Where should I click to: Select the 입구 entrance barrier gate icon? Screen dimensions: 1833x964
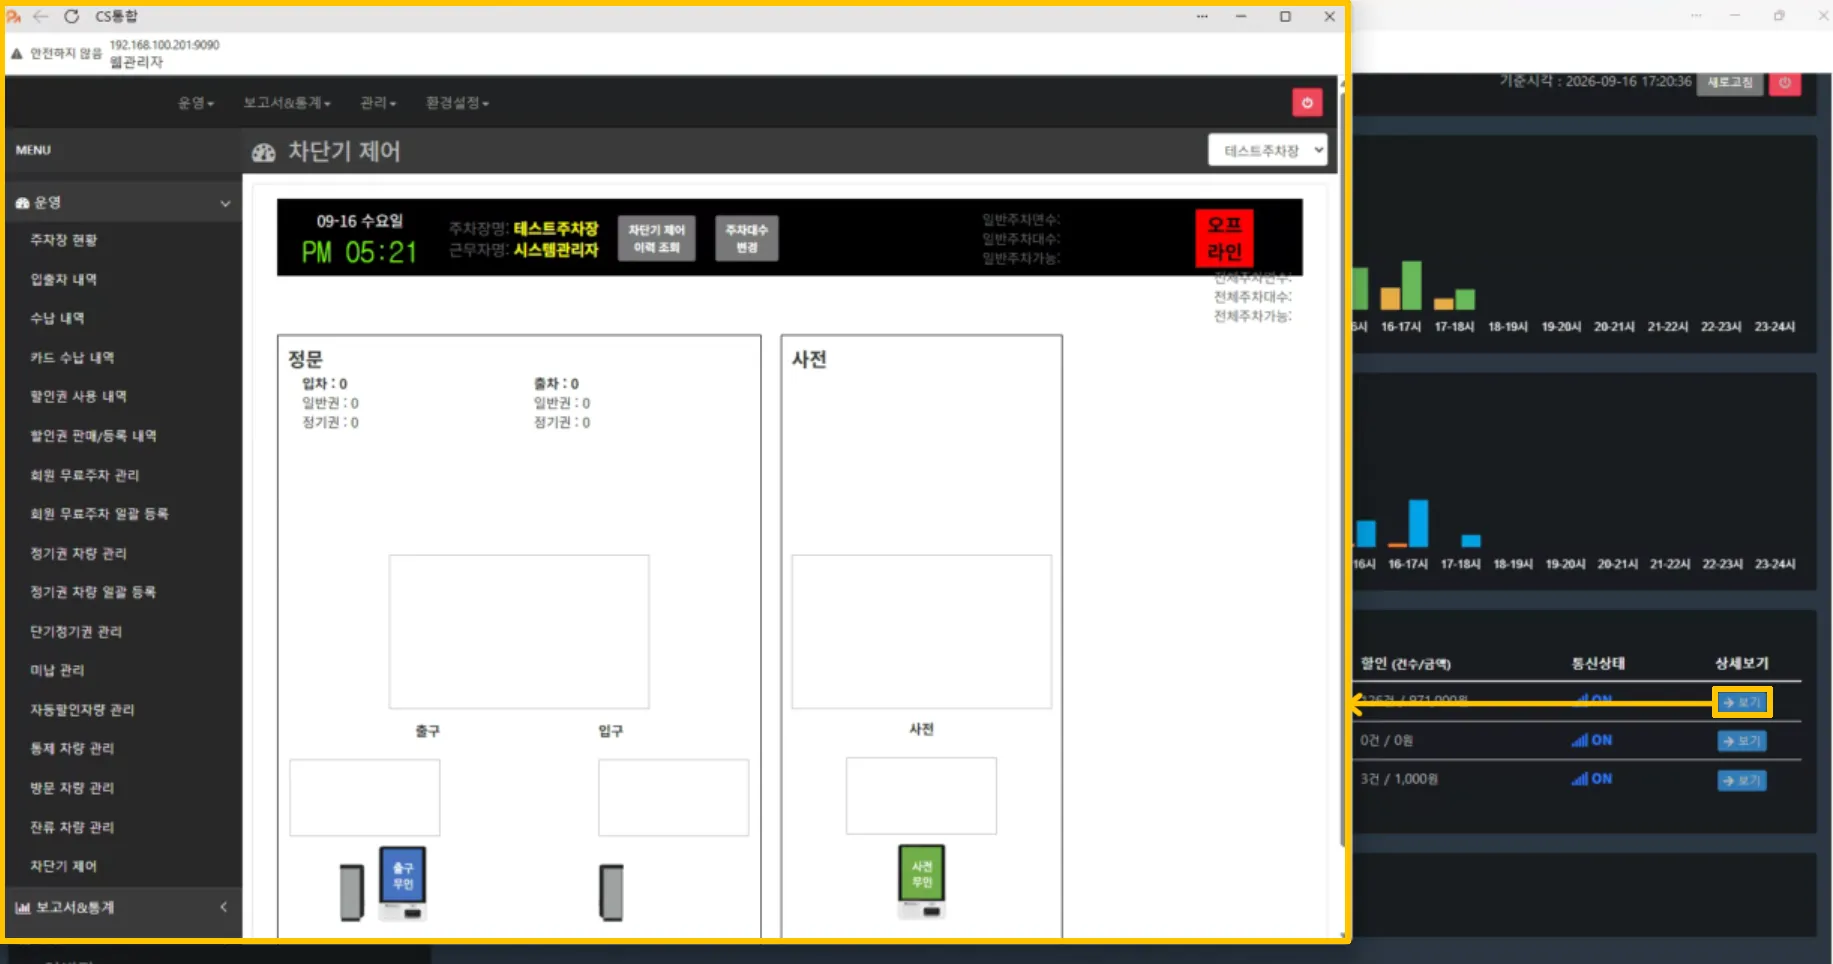(611, 892)
